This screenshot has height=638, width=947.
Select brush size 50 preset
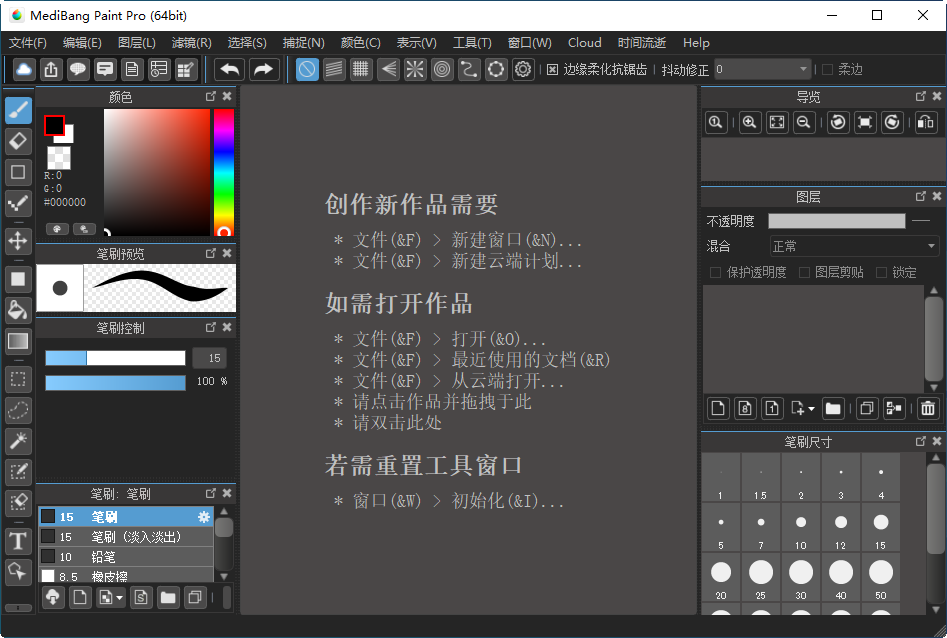(x=881, y=578)
